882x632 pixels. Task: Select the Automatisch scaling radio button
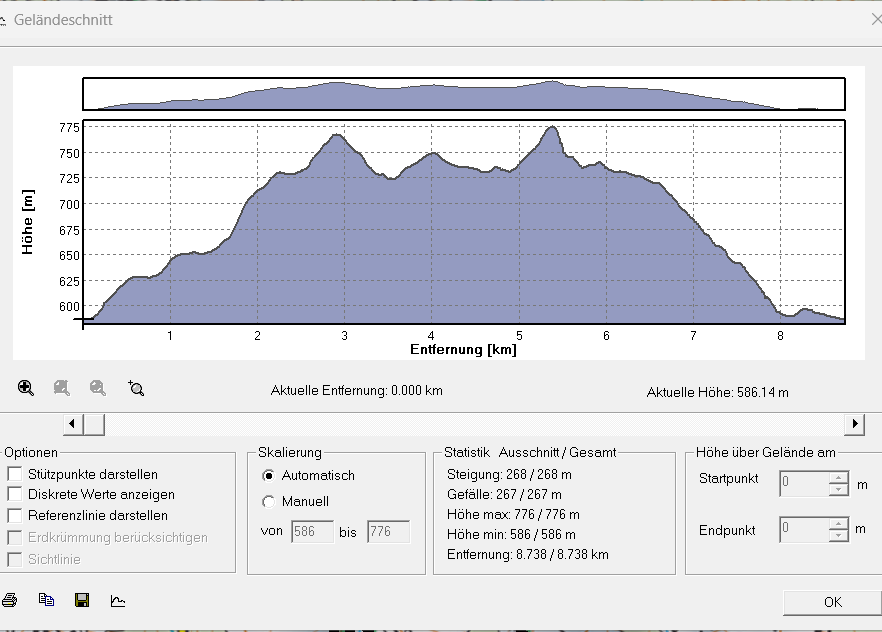[268, 476]
